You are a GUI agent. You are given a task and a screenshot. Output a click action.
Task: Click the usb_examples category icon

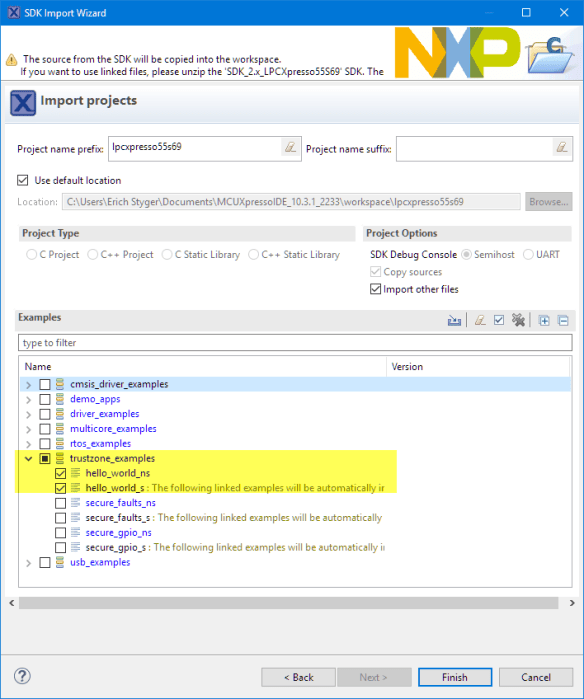[x=60, y=563]
